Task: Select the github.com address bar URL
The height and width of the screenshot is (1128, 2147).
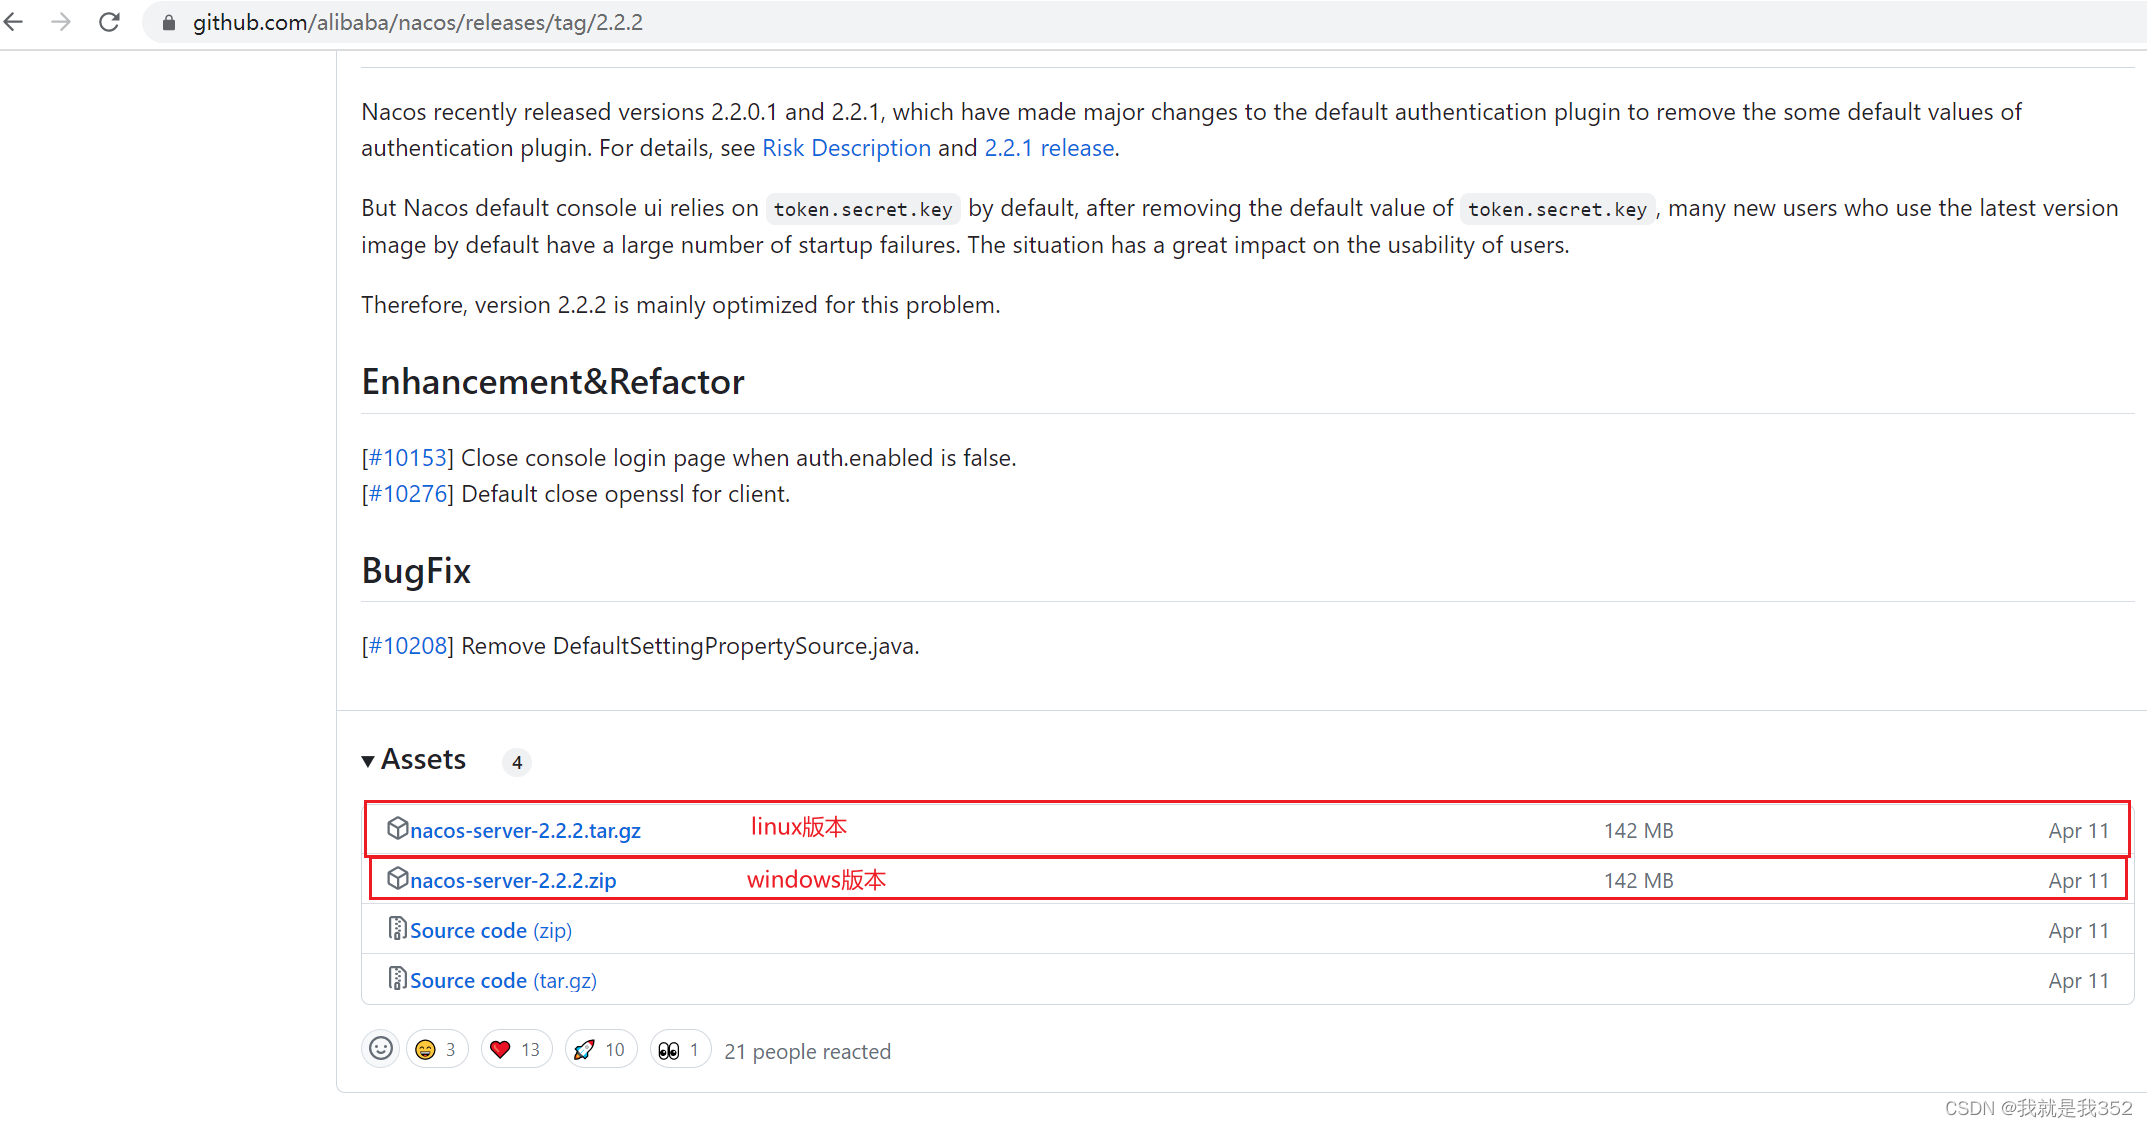Action: (x=418, y=22)
